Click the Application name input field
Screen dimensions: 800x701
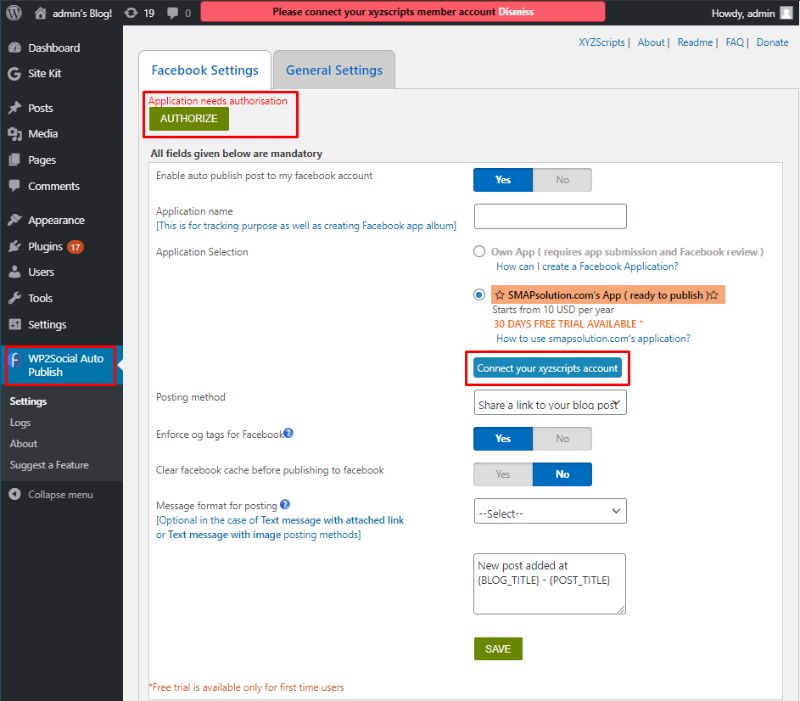[550, 216]
